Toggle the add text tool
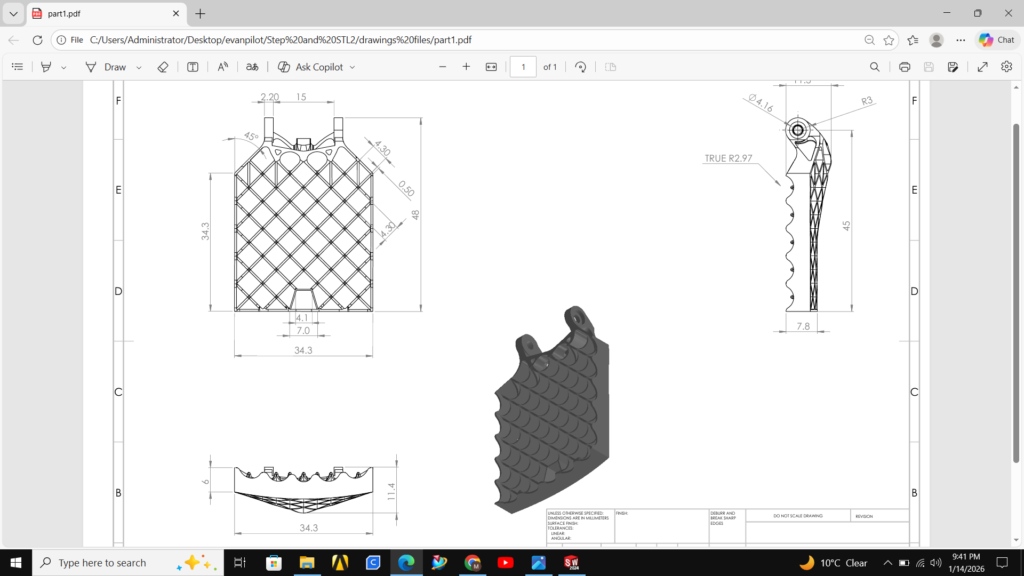This screenshot has height=576, width=1024. click(193, 67)
